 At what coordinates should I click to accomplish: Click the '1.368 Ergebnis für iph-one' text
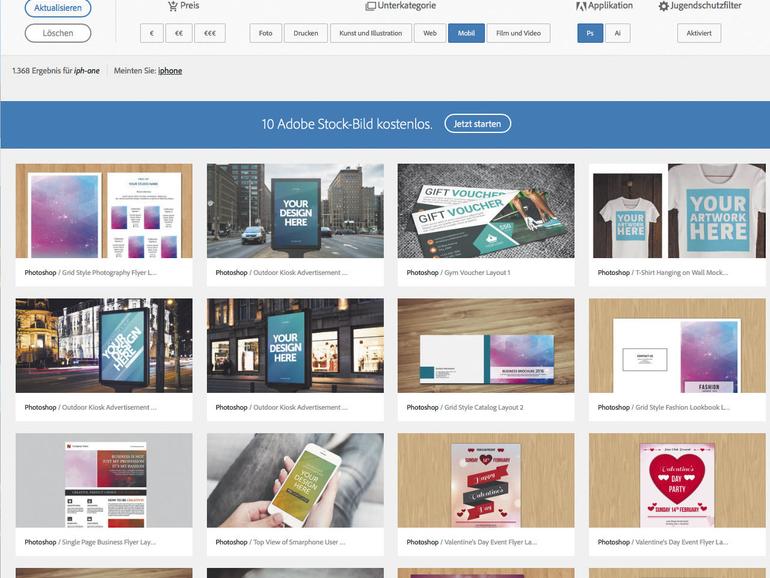pos(56,71)
